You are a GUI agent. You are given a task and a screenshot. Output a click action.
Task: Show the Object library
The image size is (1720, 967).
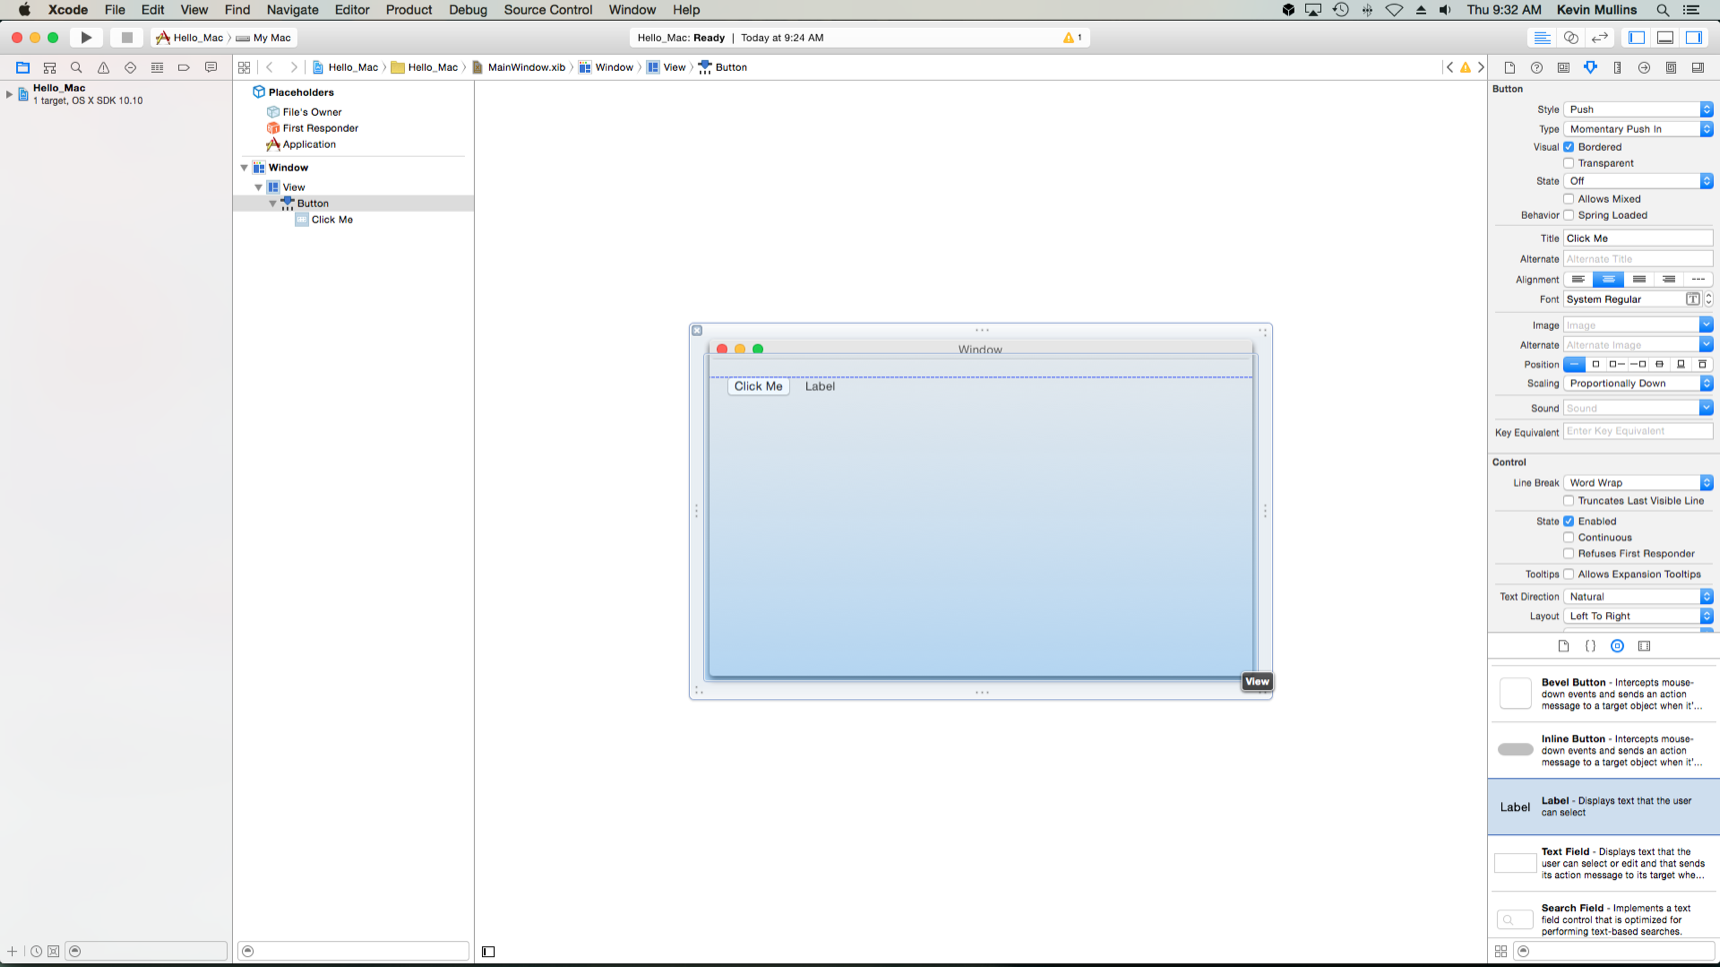click(x=1617, y=646)
